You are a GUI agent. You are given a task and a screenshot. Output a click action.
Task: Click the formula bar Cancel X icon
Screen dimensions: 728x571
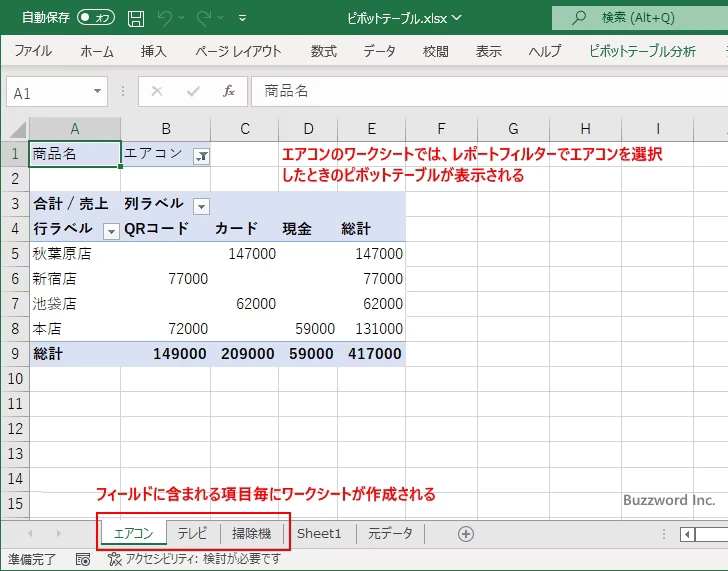(x=157, y=91)
